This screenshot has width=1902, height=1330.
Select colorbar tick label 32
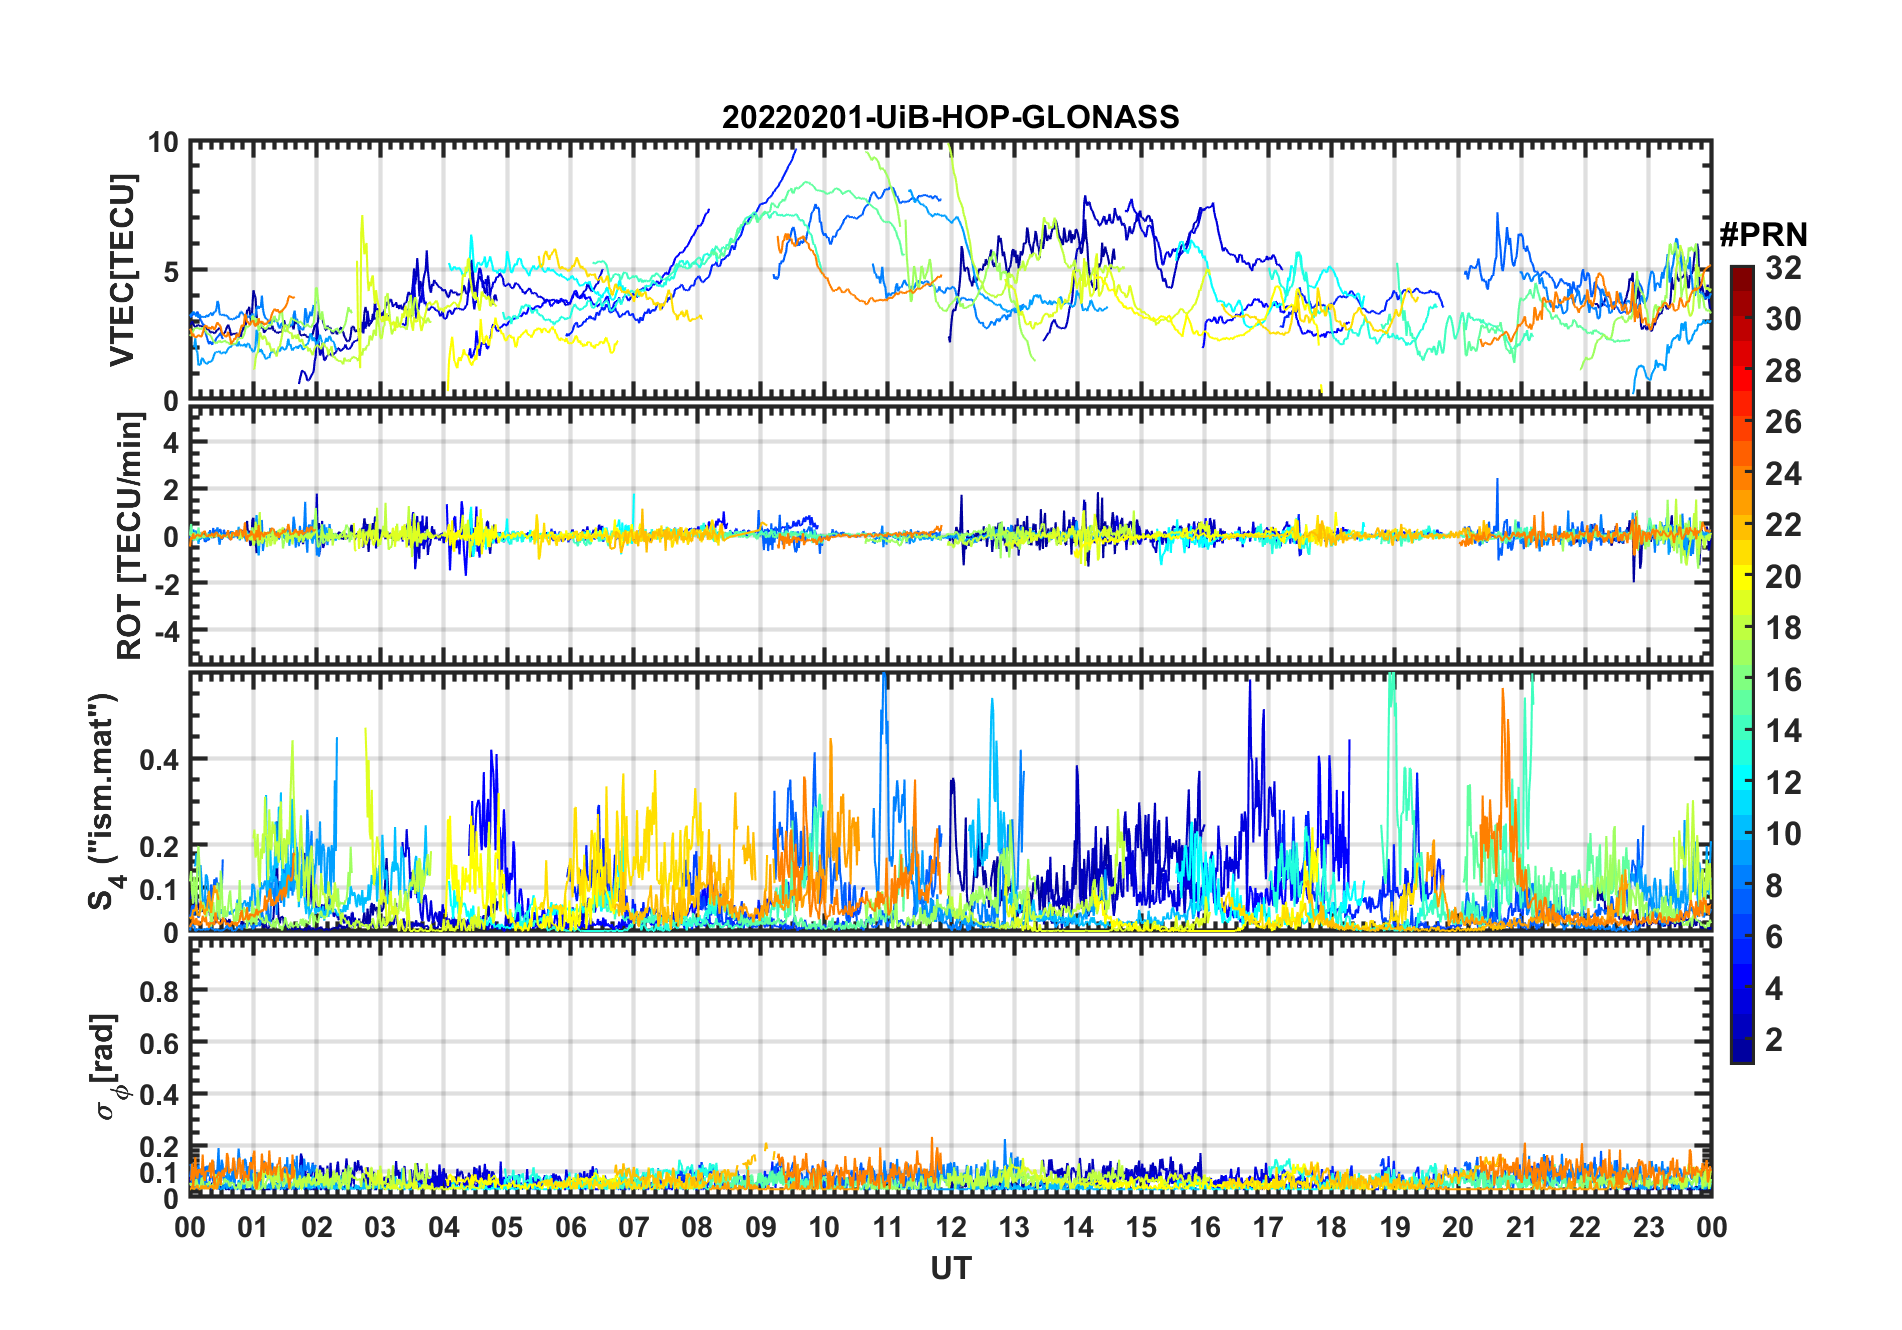click(x=1783, y=268)
